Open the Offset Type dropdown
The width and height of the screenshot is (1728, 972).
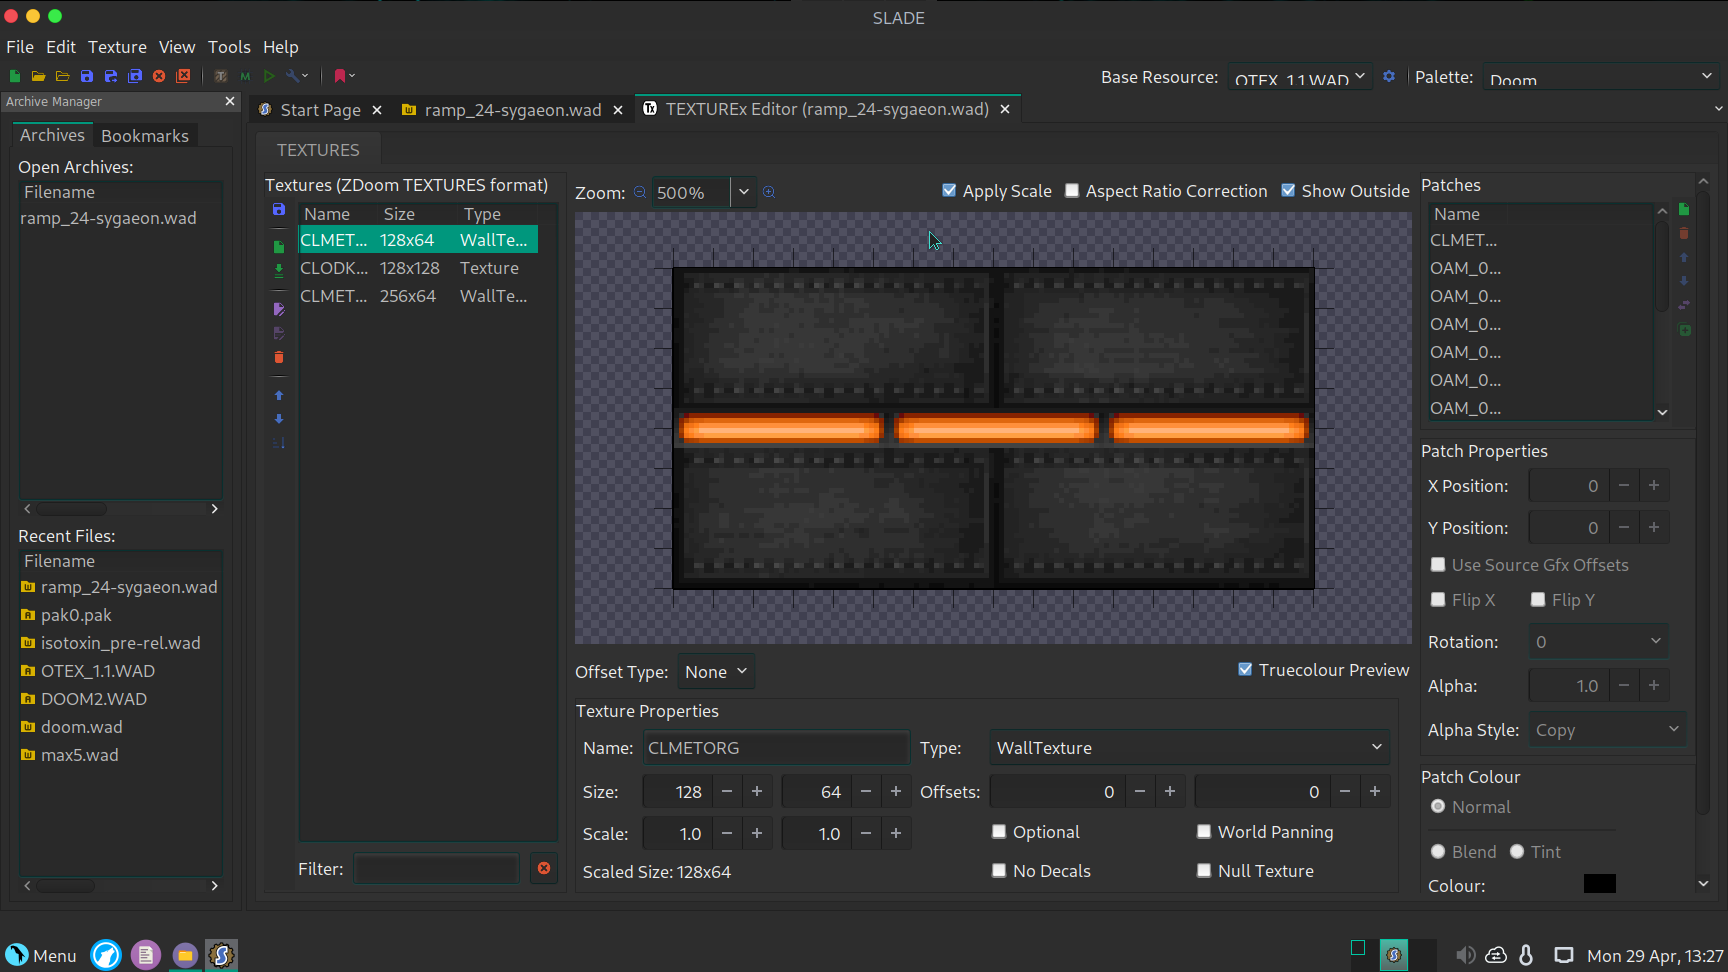[716, 672]
